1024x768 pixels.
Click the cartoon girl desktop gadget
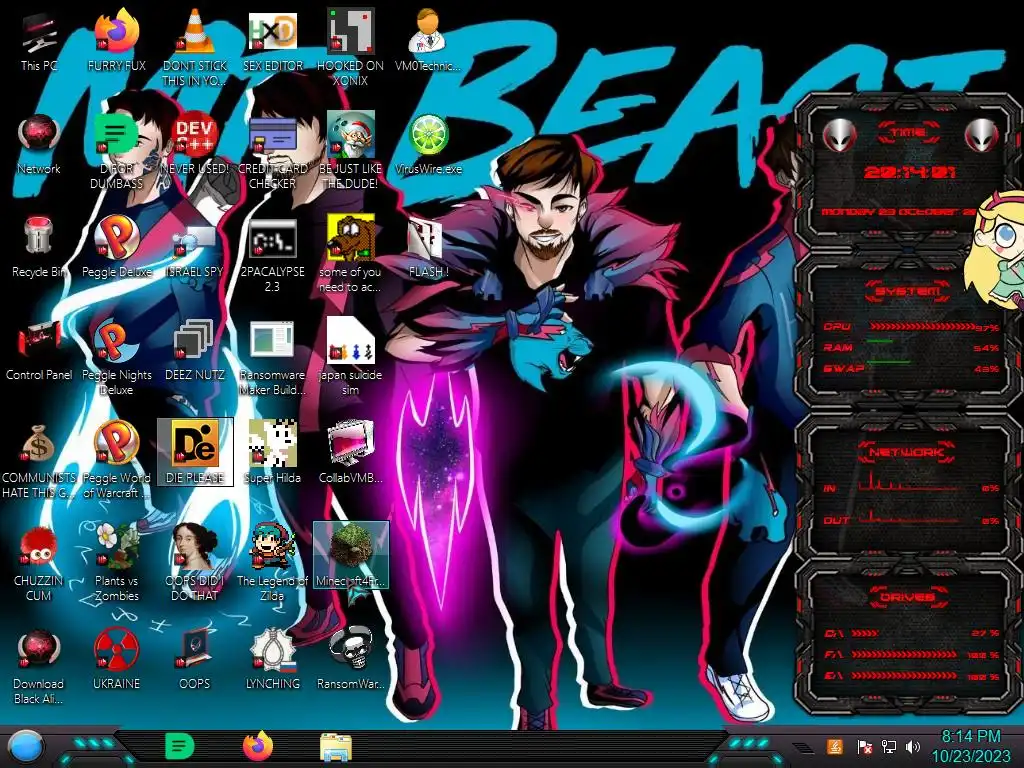pyautogui.click(x=998, y=248)
